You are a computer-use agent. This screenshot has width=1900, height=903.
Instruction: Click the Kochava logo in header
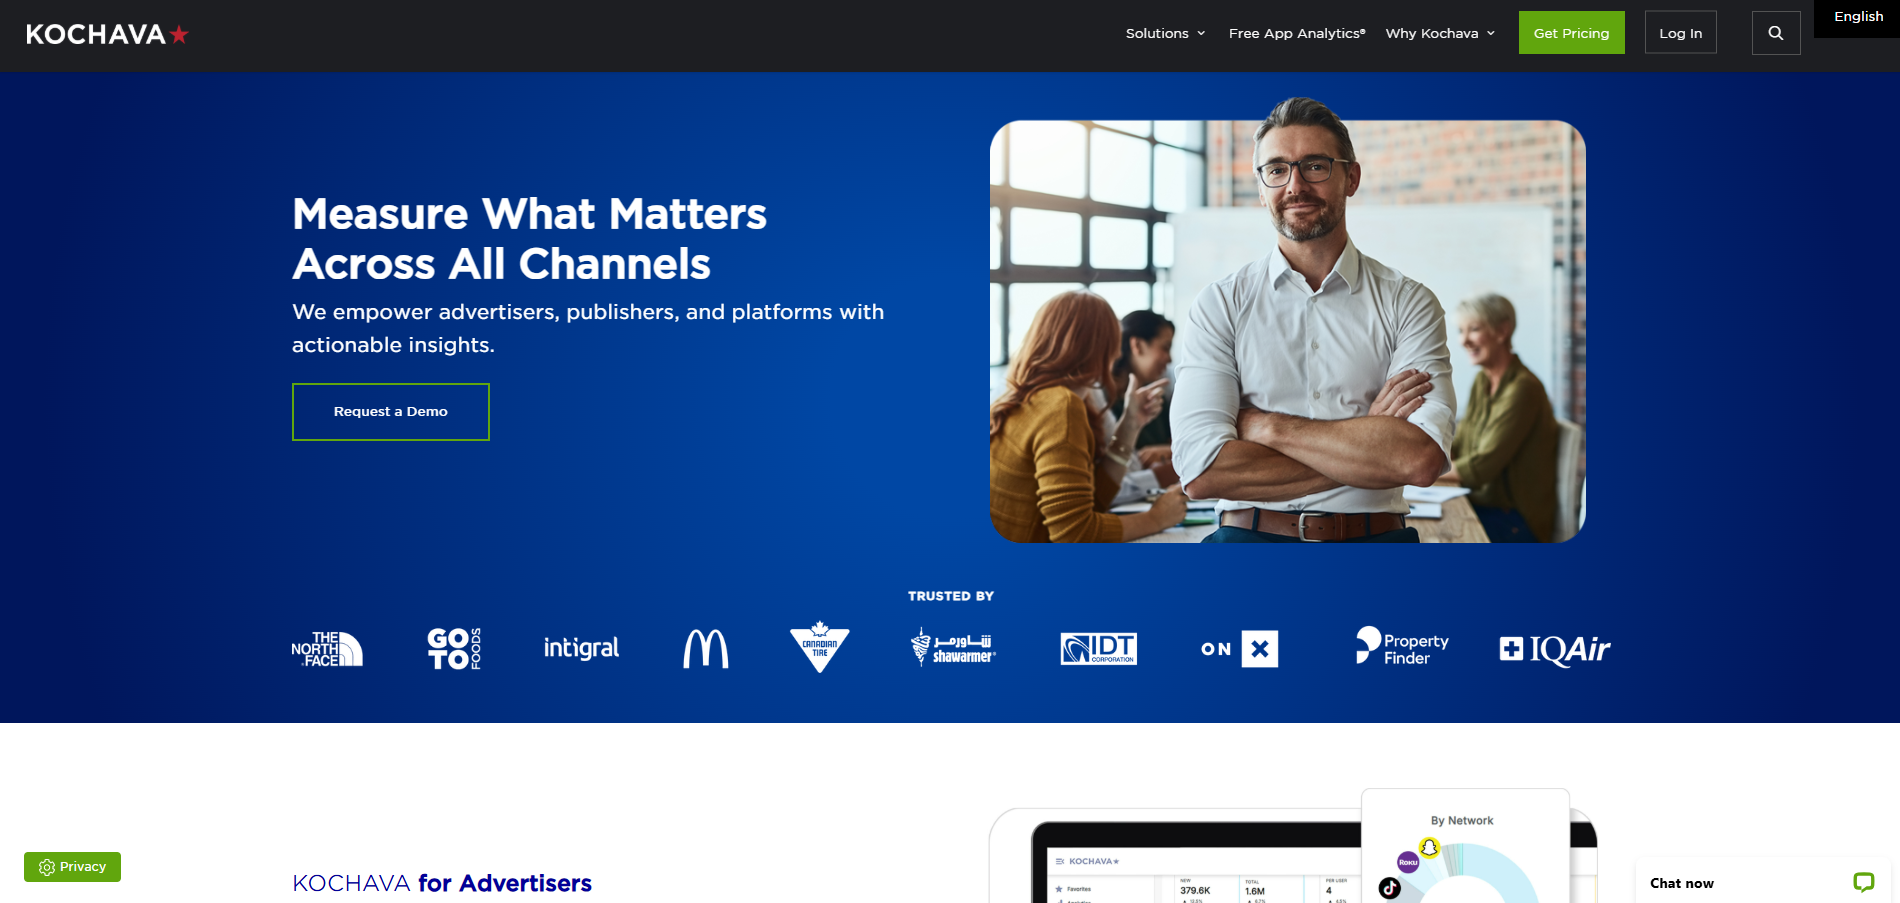point(107,34)
